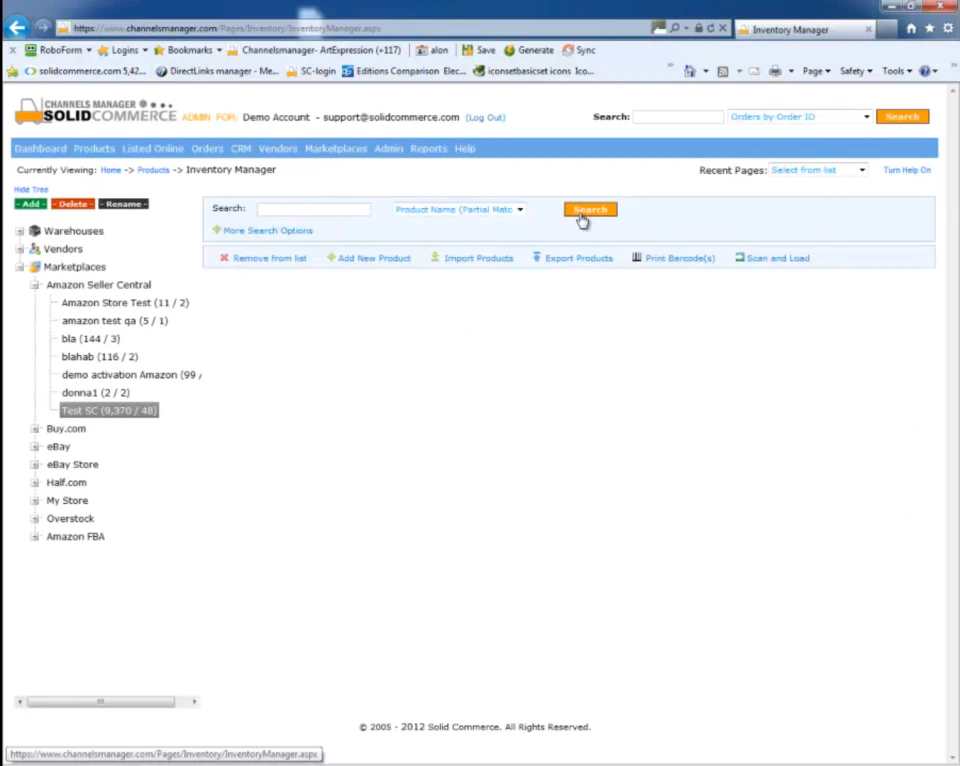
Task: Click the Delete button above the tree
Action: (72, 204)
